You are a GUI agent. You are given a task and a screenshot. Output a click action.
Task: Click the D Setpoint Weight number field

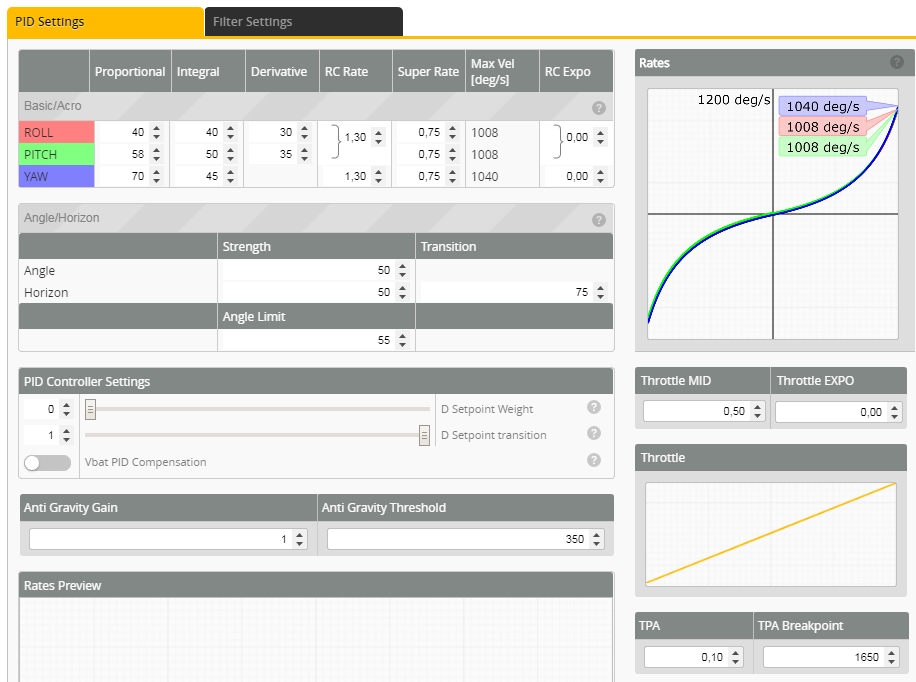pos(48,409)
